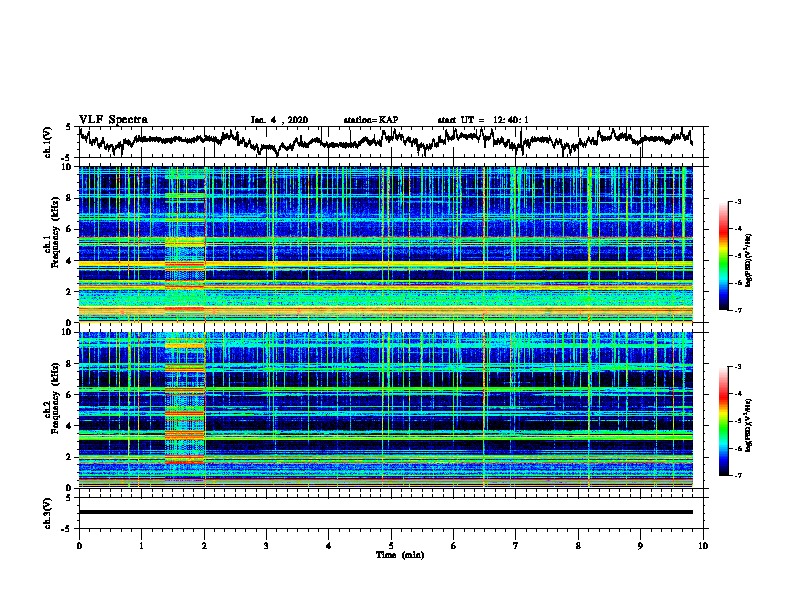Screen dimensions: 792x612
Task: Click the "-3" label atop the ch.1 color bar
Action: [738, 201]
